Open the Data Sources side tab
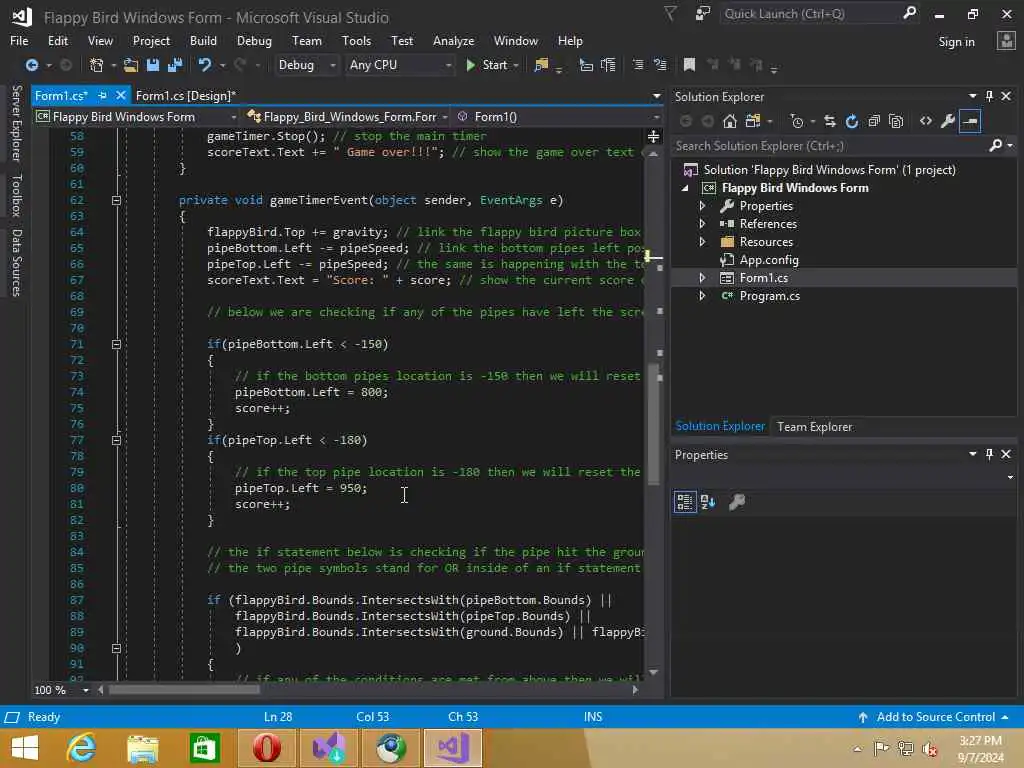The image size is (1024, 768). [16, 263]
